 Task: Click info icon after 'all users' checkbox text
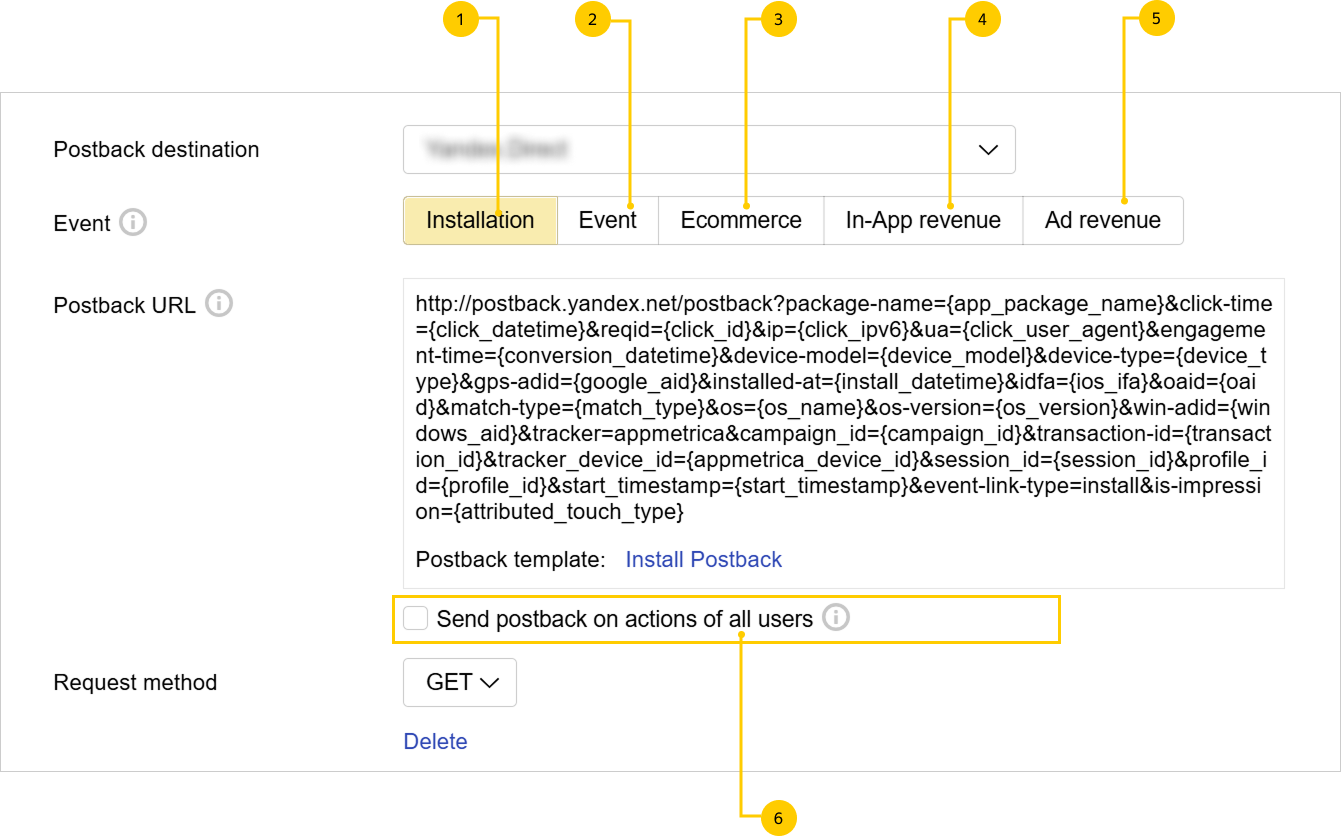coord(835,618)
